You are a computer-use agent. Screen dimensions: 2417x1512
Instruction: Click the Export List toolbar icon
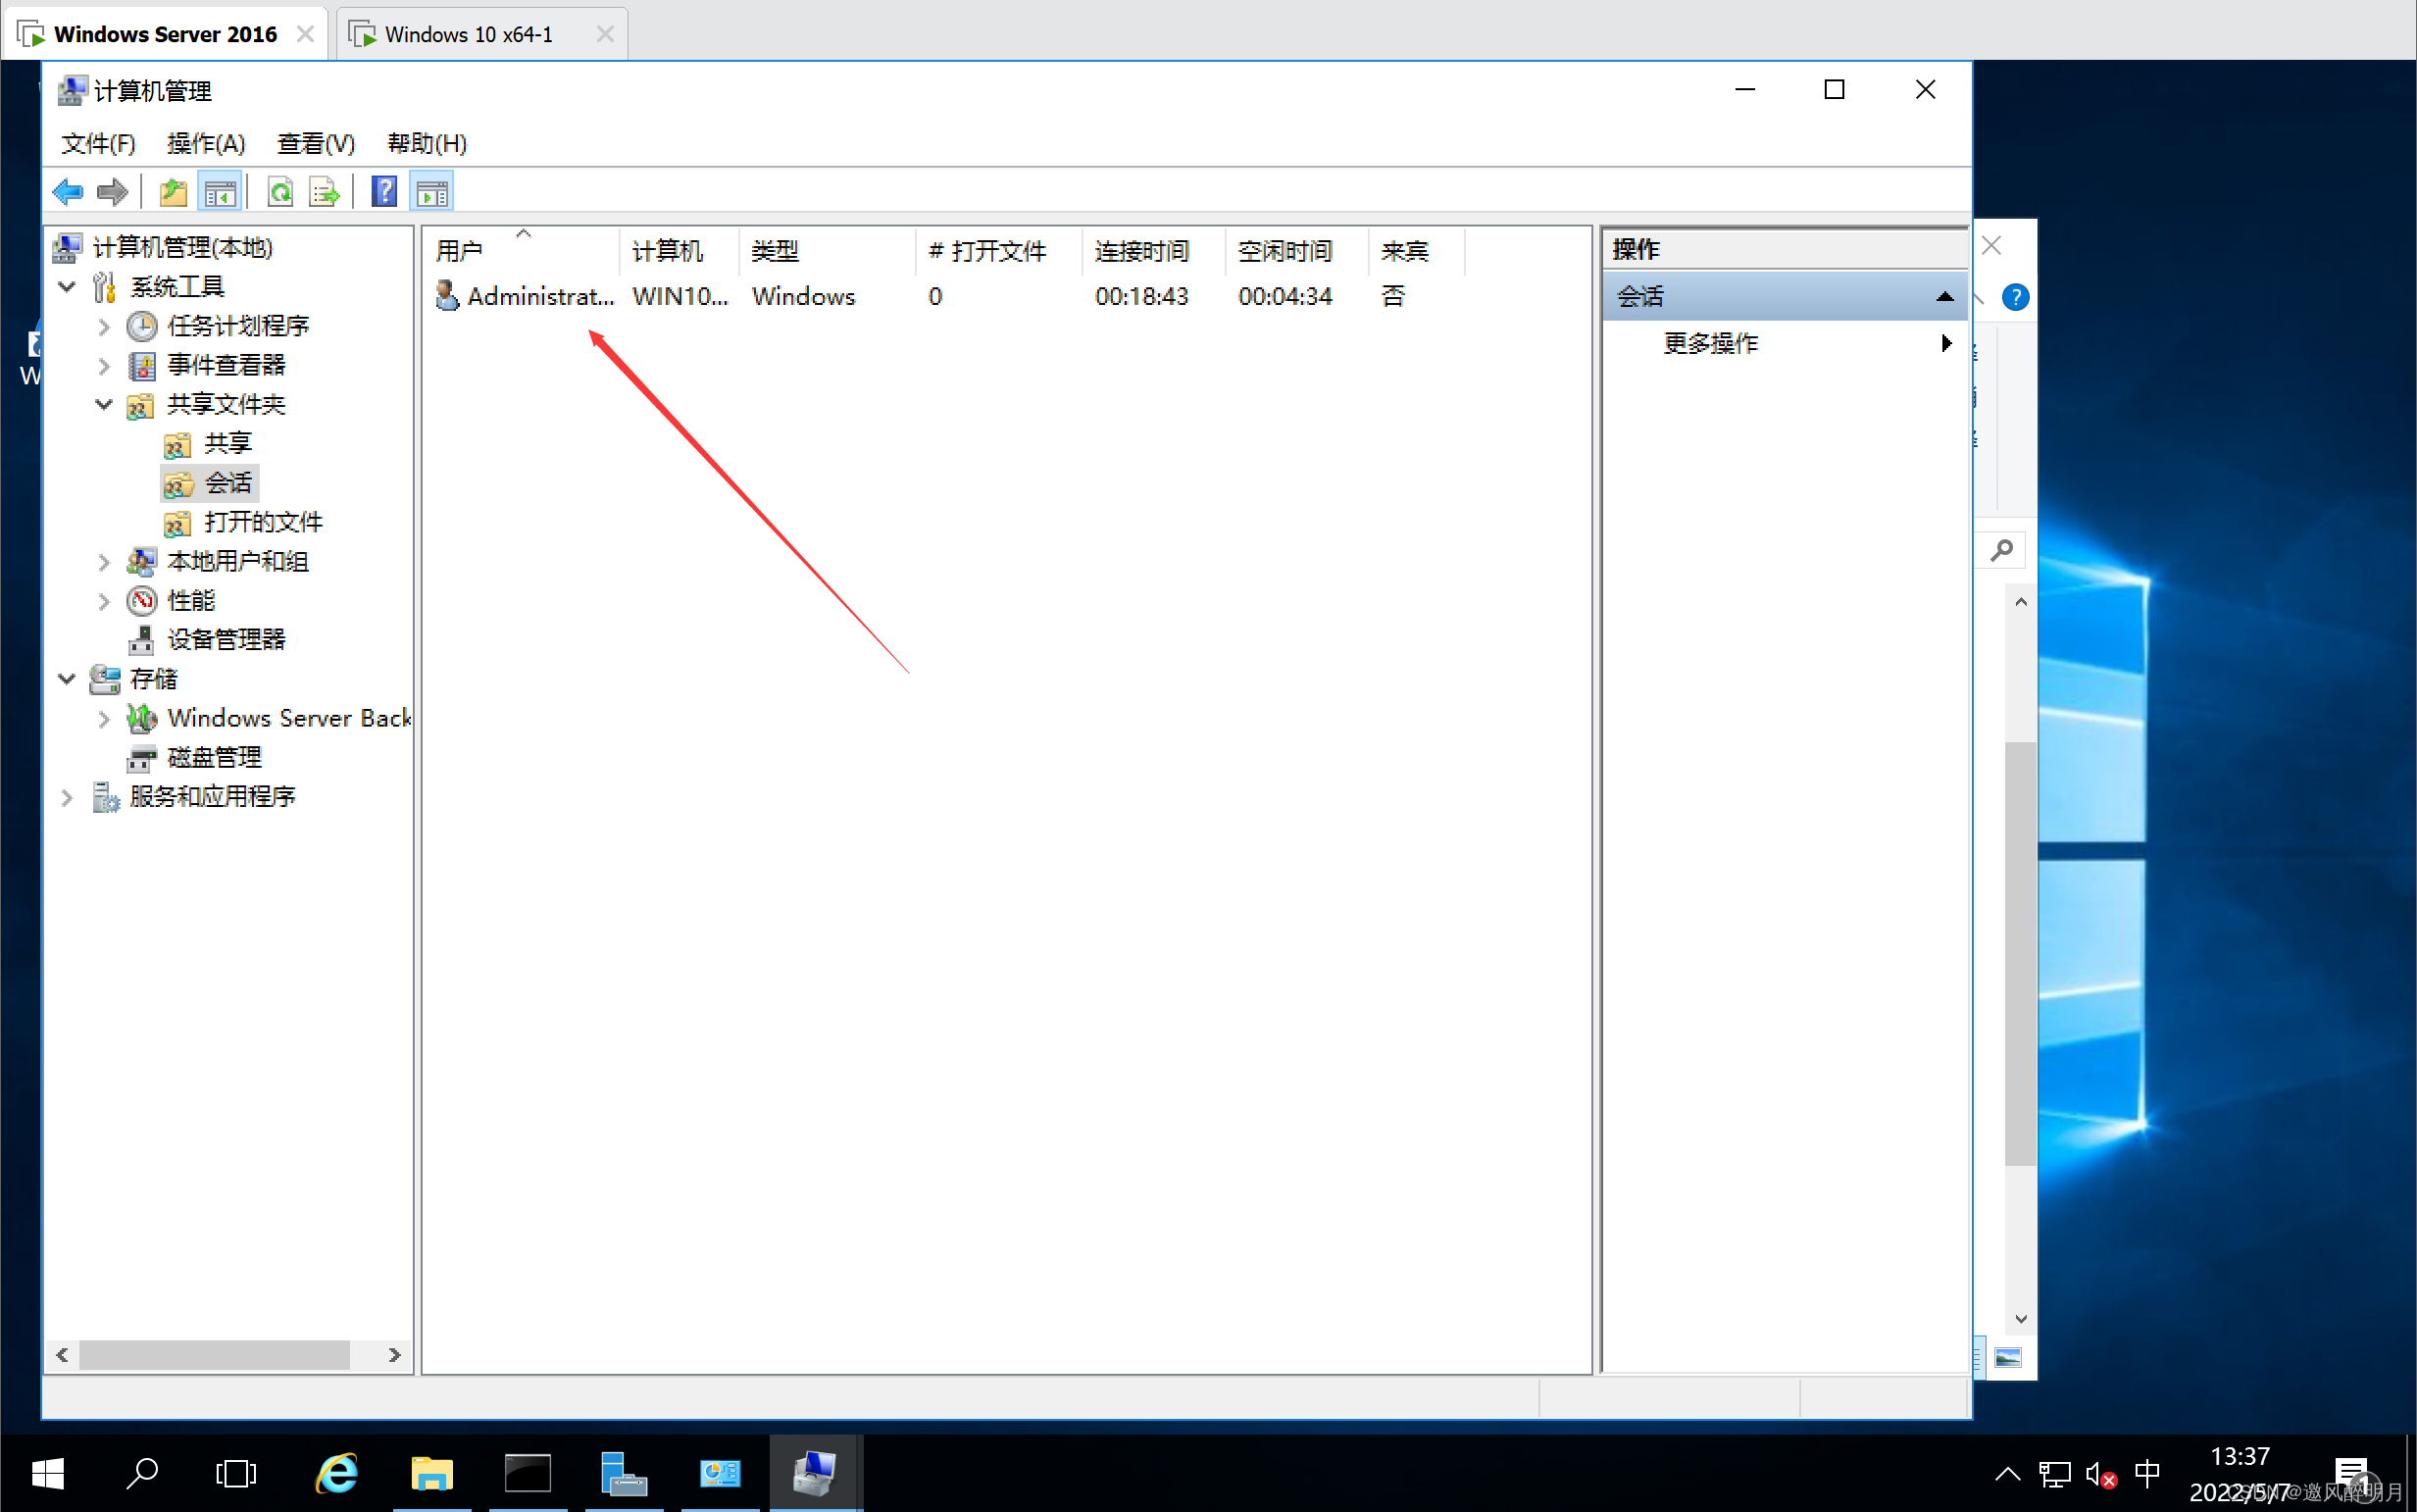[325, 191]
